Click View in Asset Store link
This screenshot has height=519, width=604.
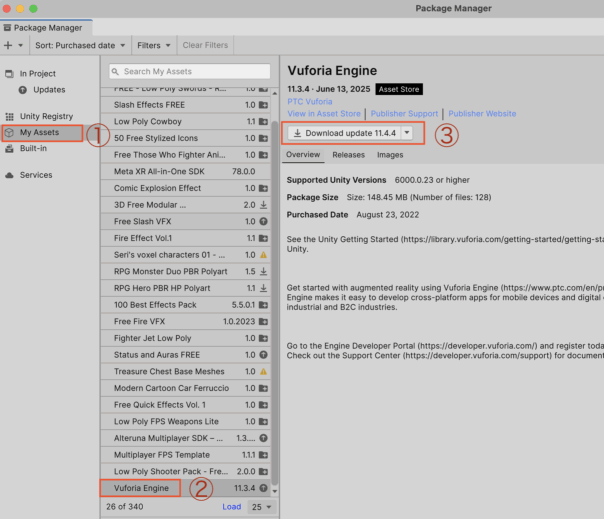(324, 114)
